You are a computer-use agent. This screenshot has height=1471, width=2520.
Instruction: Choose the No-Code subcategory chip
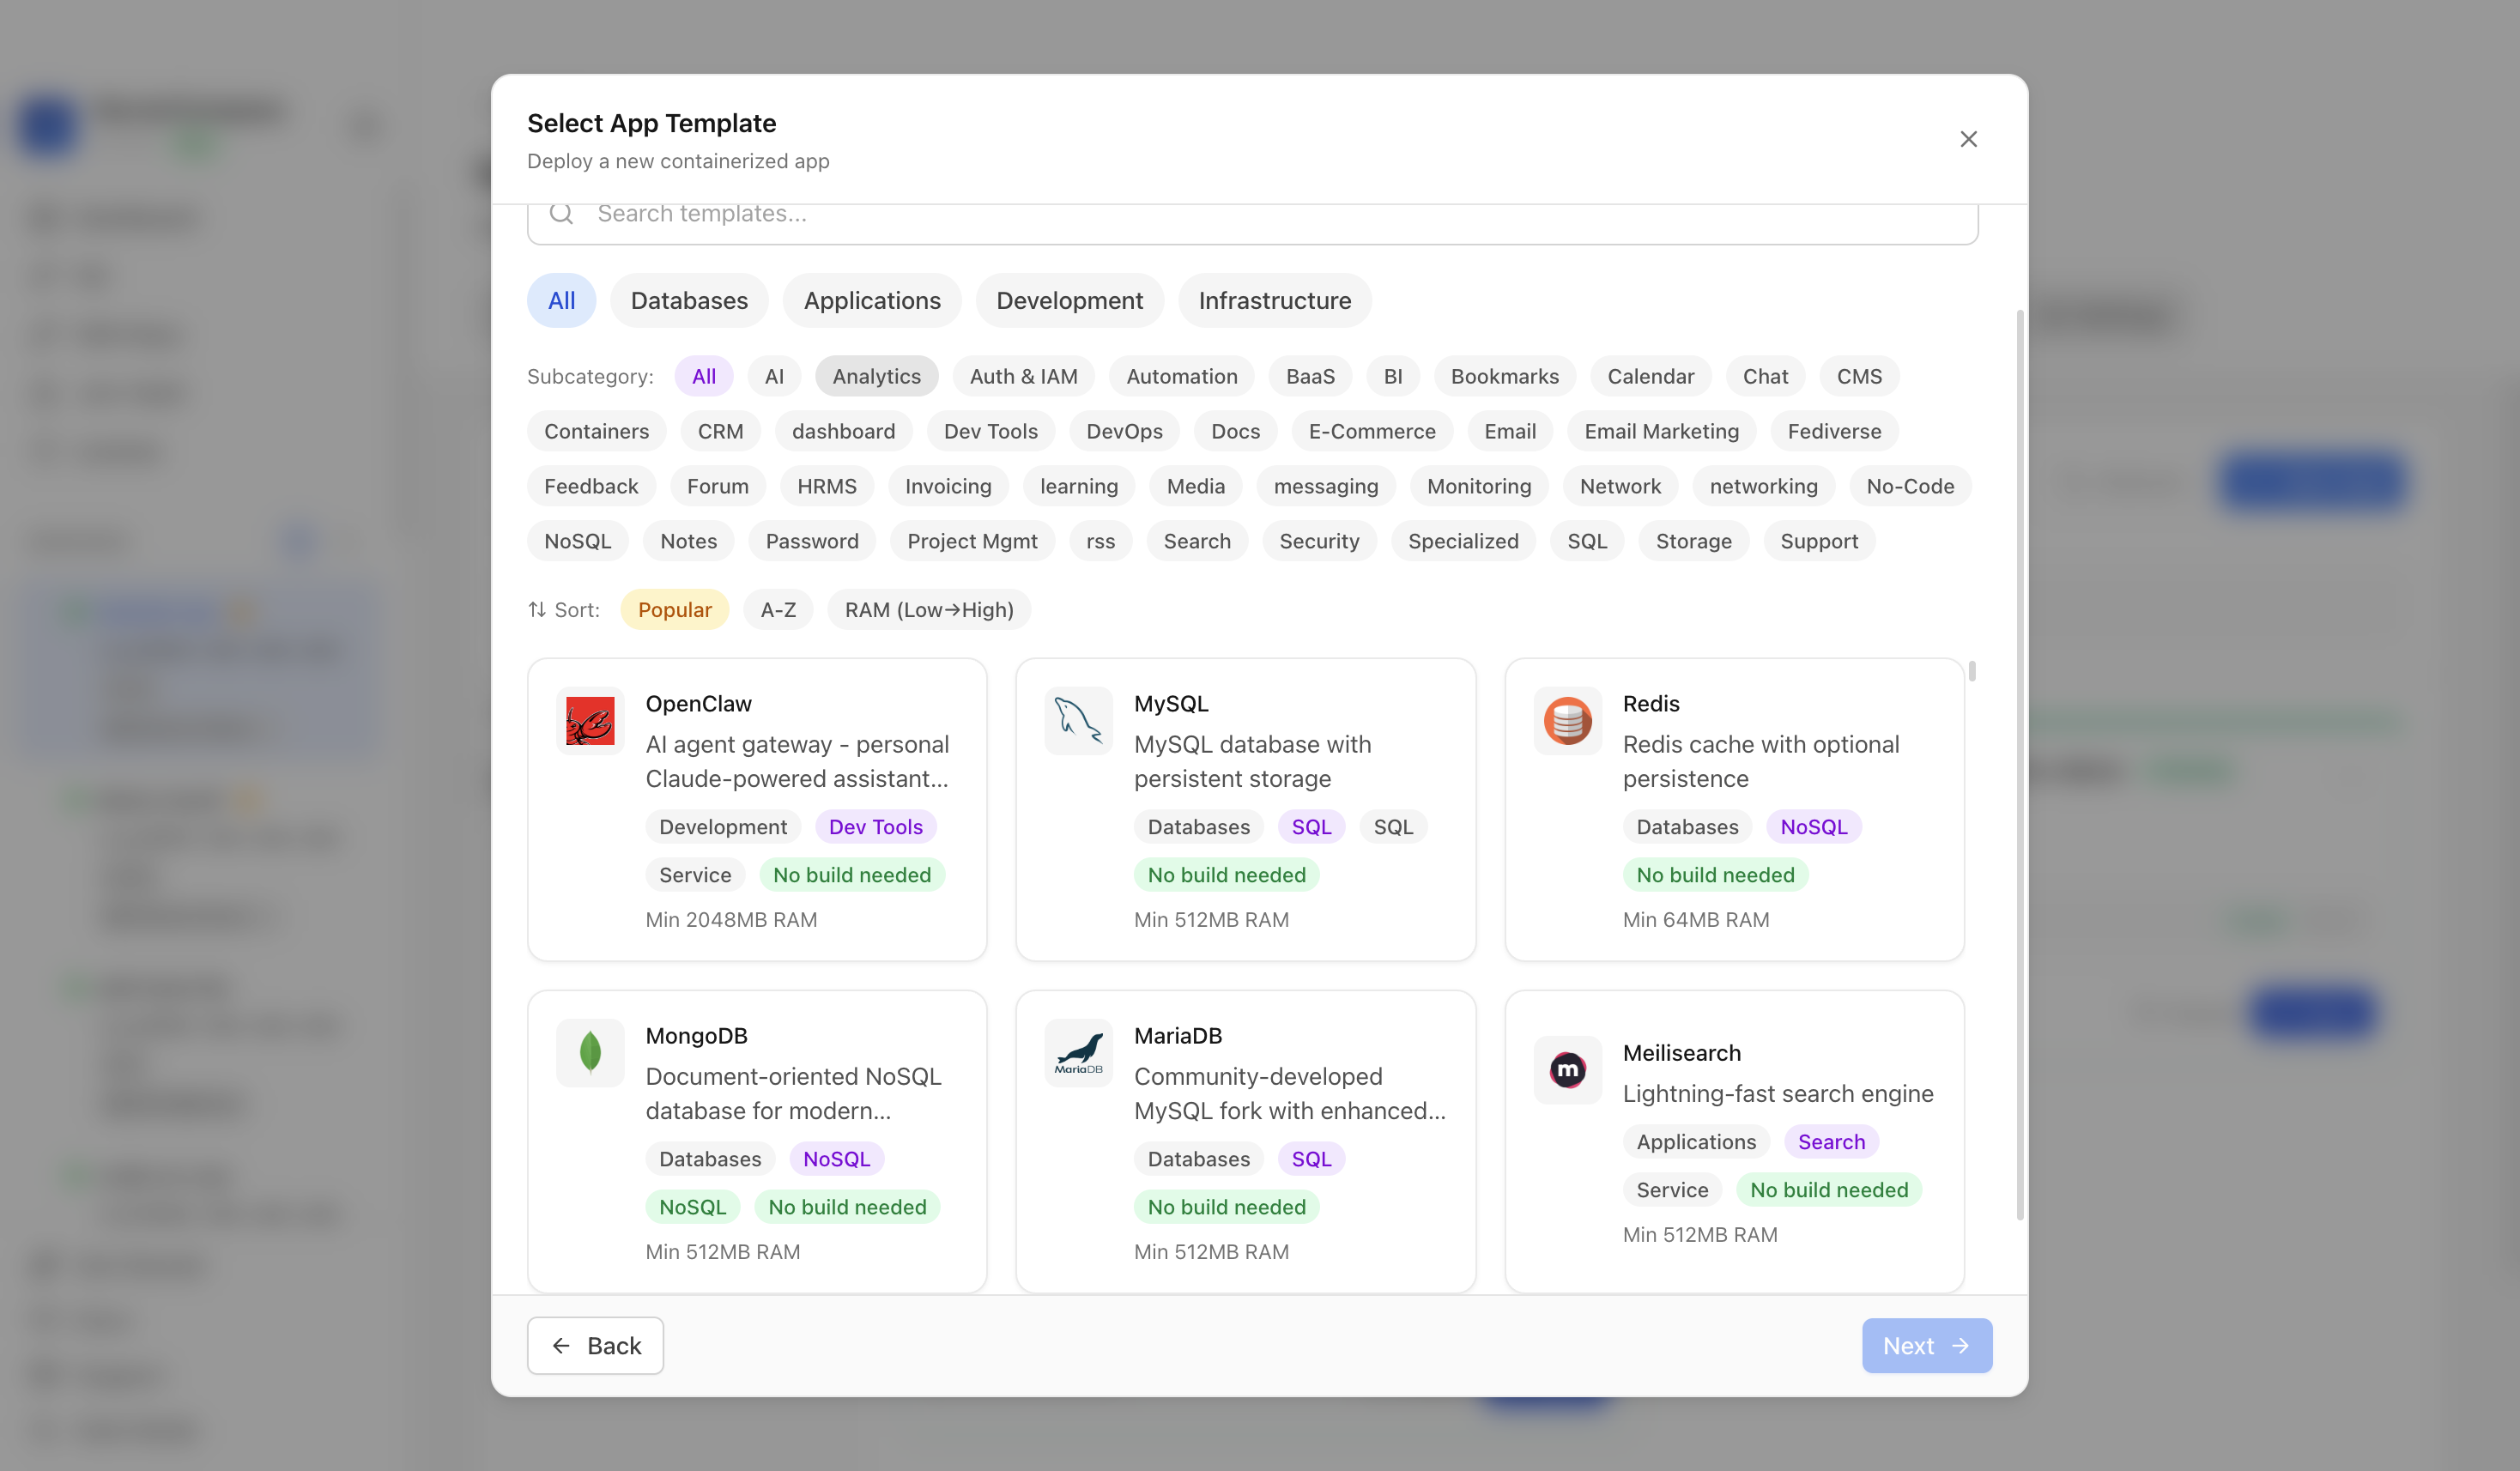click(1909, 486)
